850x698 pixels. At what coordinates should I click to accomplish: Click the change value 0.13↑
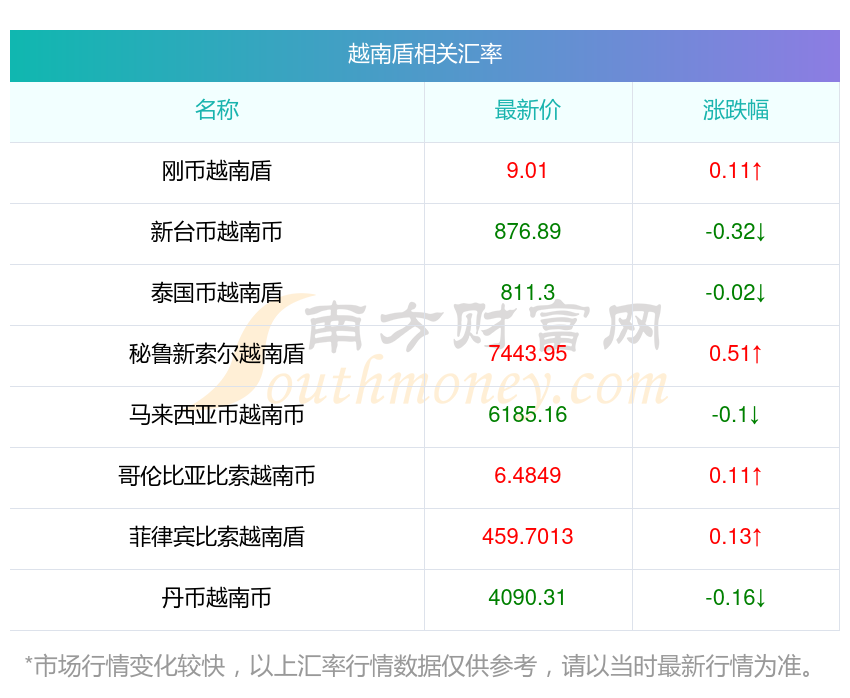736,537
